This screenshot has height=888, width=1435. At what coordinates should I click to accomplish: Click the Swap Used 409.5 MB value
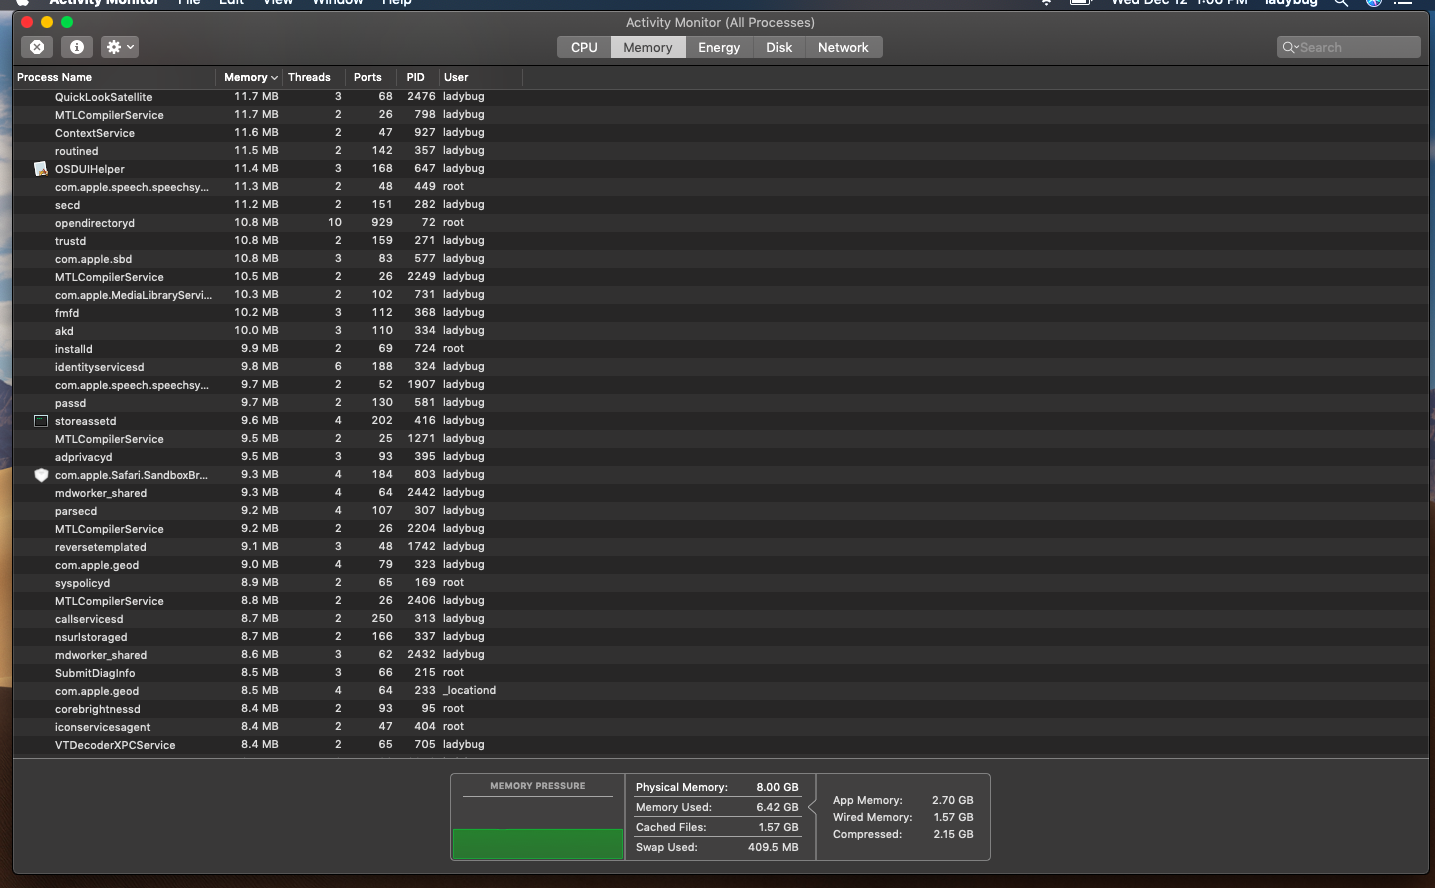pos(773,847)
